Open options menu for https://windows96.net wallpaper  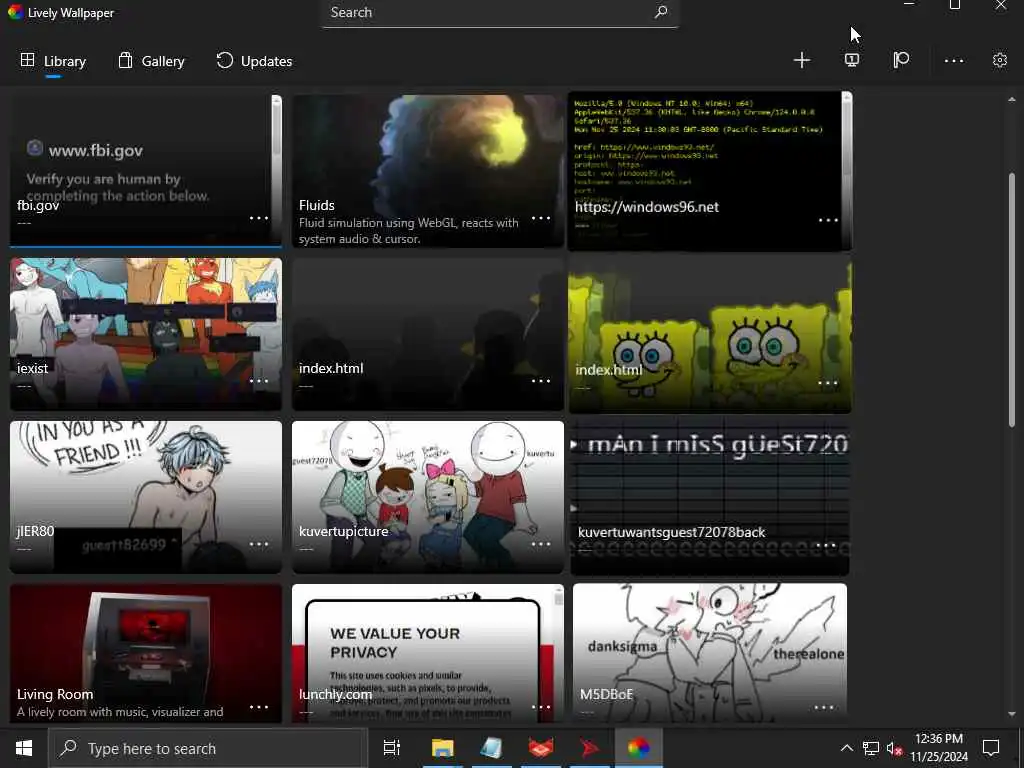tap(828, 220)
